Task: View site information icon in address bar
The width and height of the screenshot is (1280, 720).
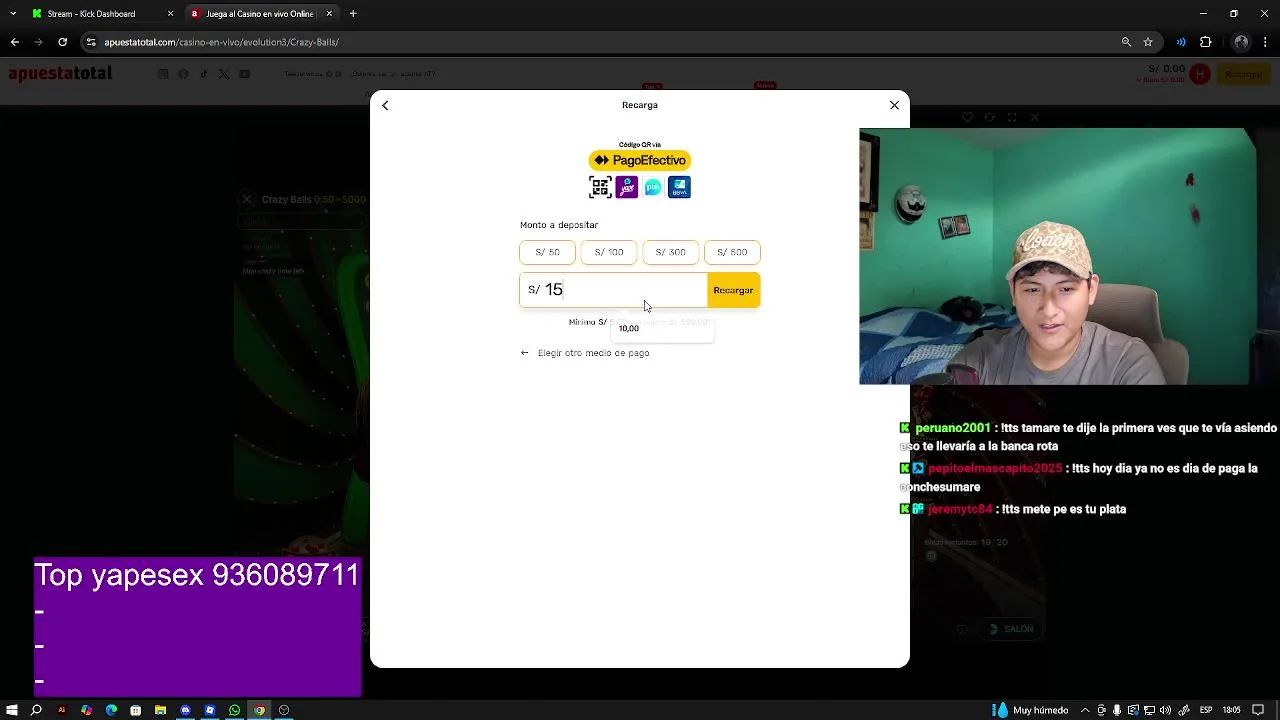Action: 91,42
